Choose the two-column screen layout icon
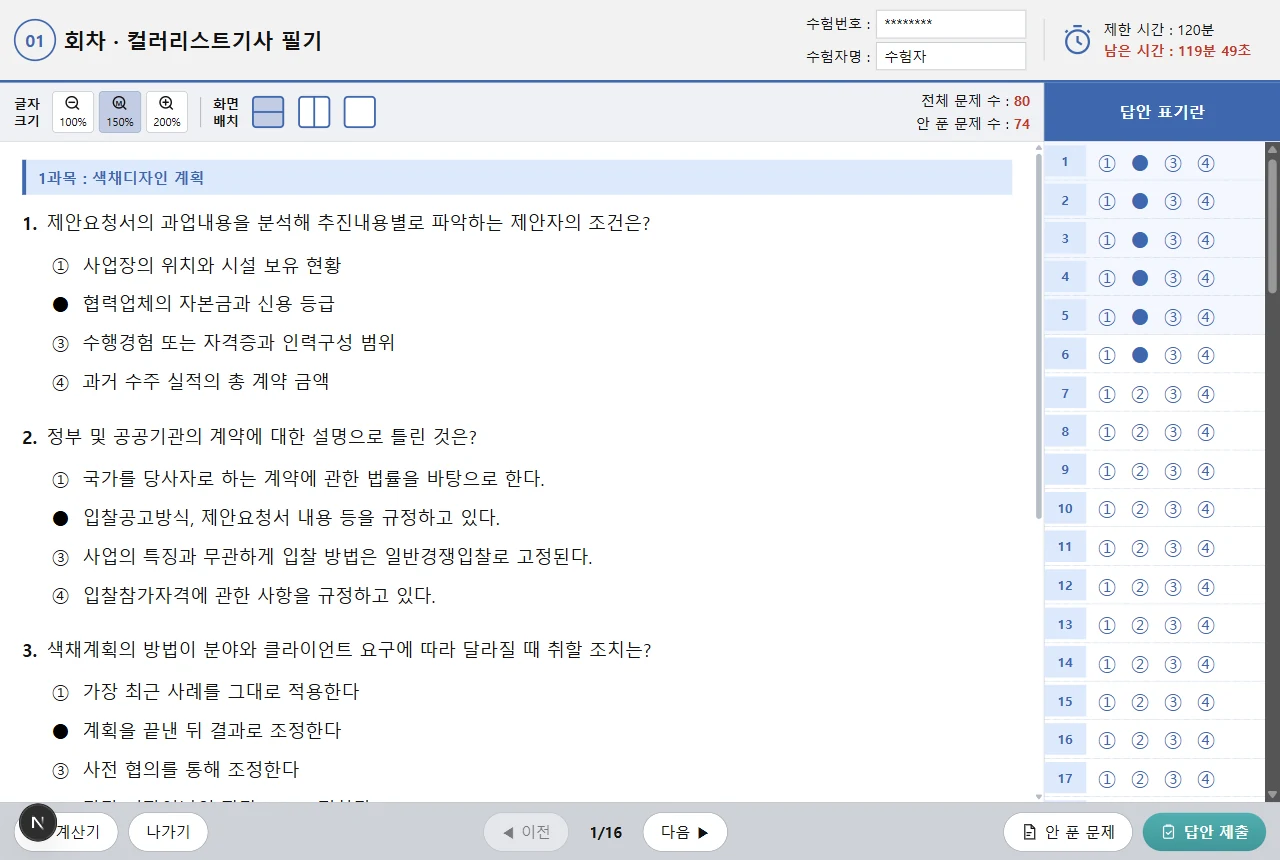 coord(314,112)
